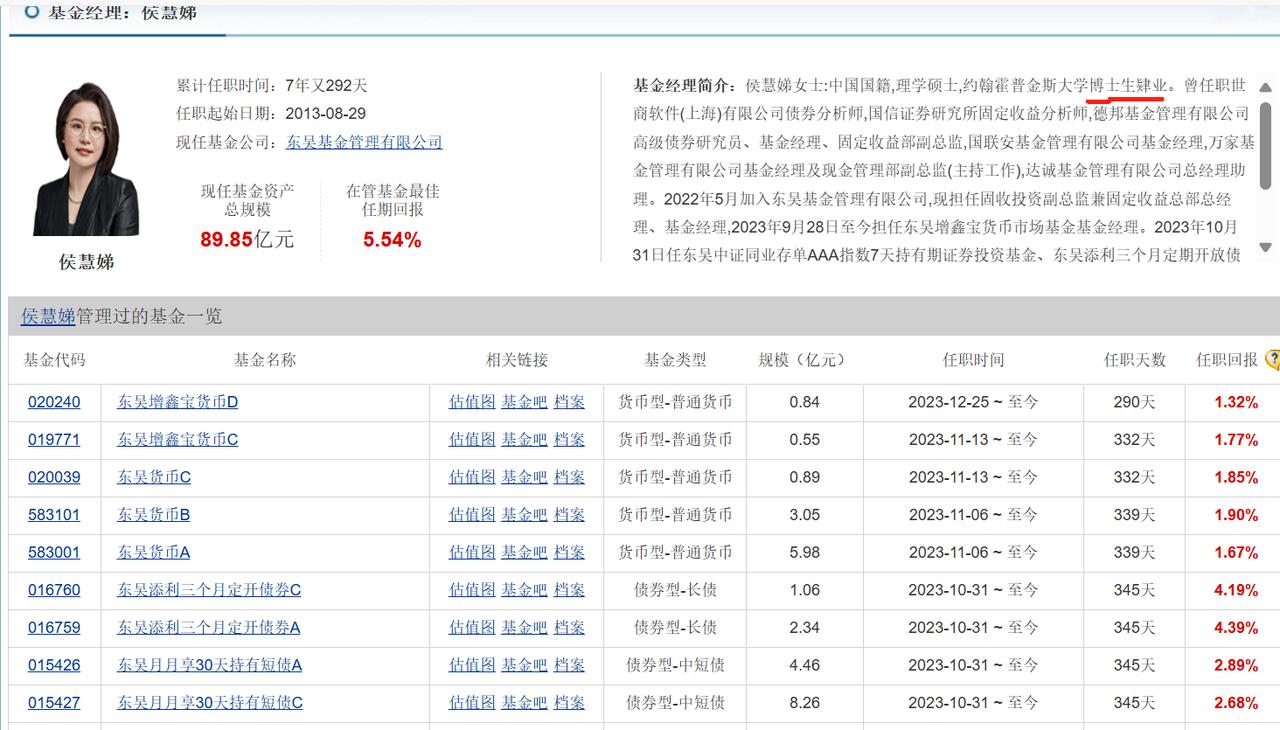Viewport: 1280px width, 730px height.
Task: Click the 5.54% best tenure return value
Action: 392,239
